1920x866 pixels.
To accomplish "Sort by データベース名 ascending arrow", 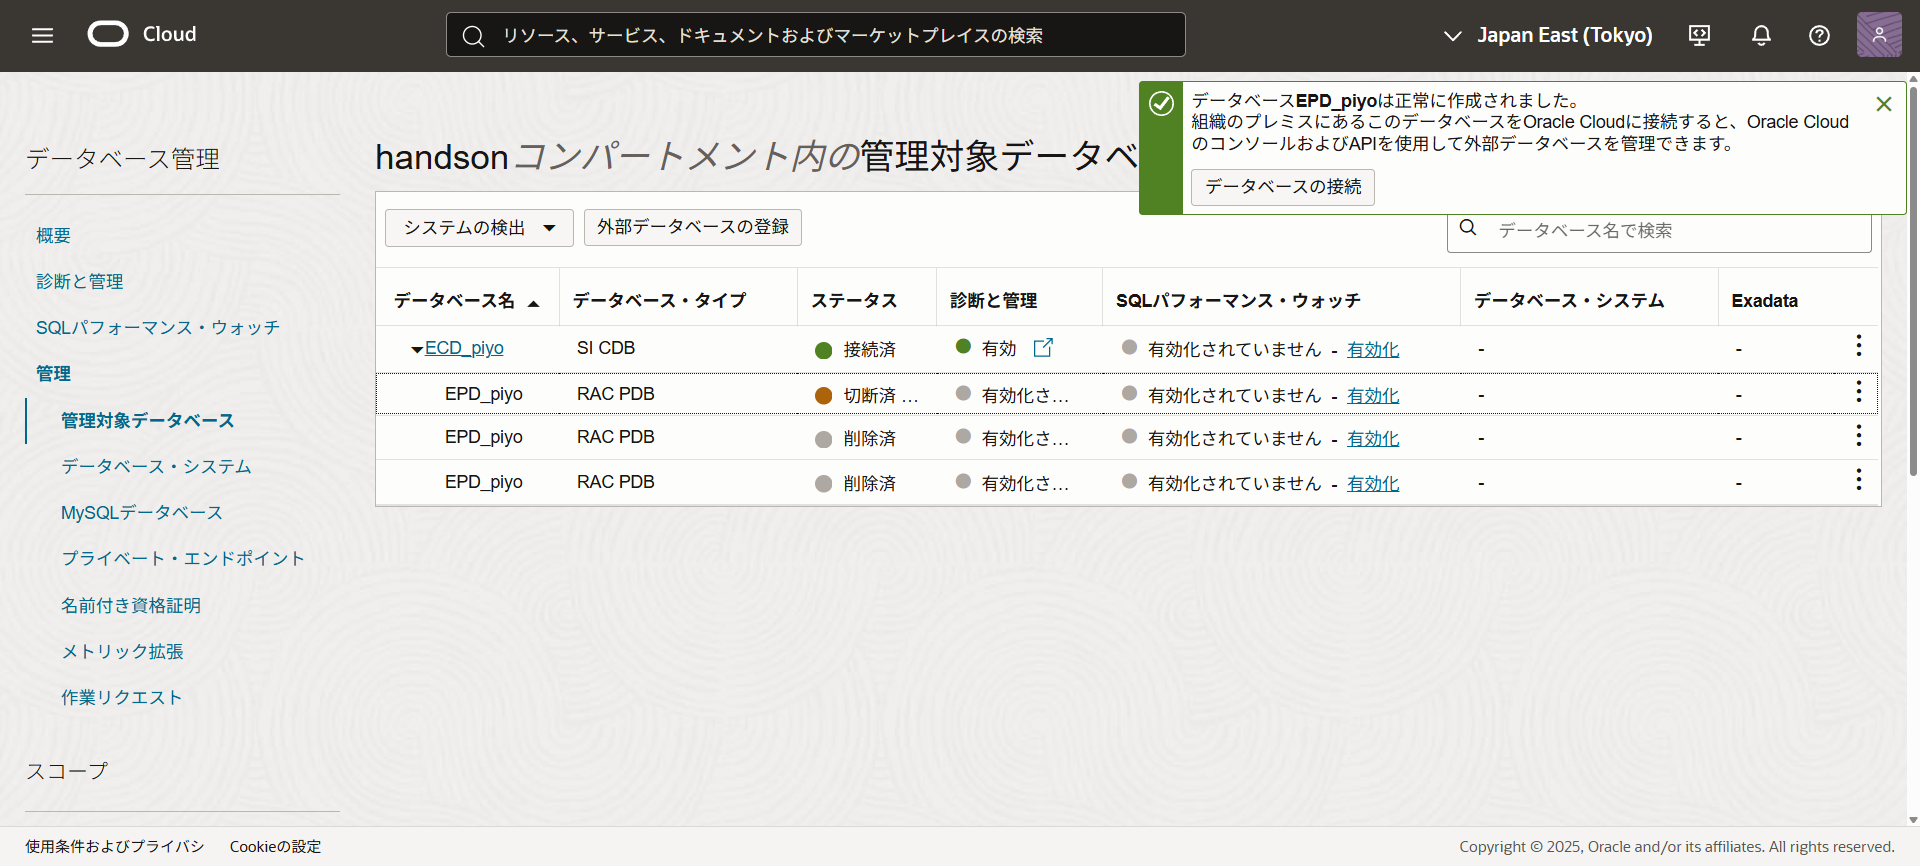I will (x=534, y=303).
